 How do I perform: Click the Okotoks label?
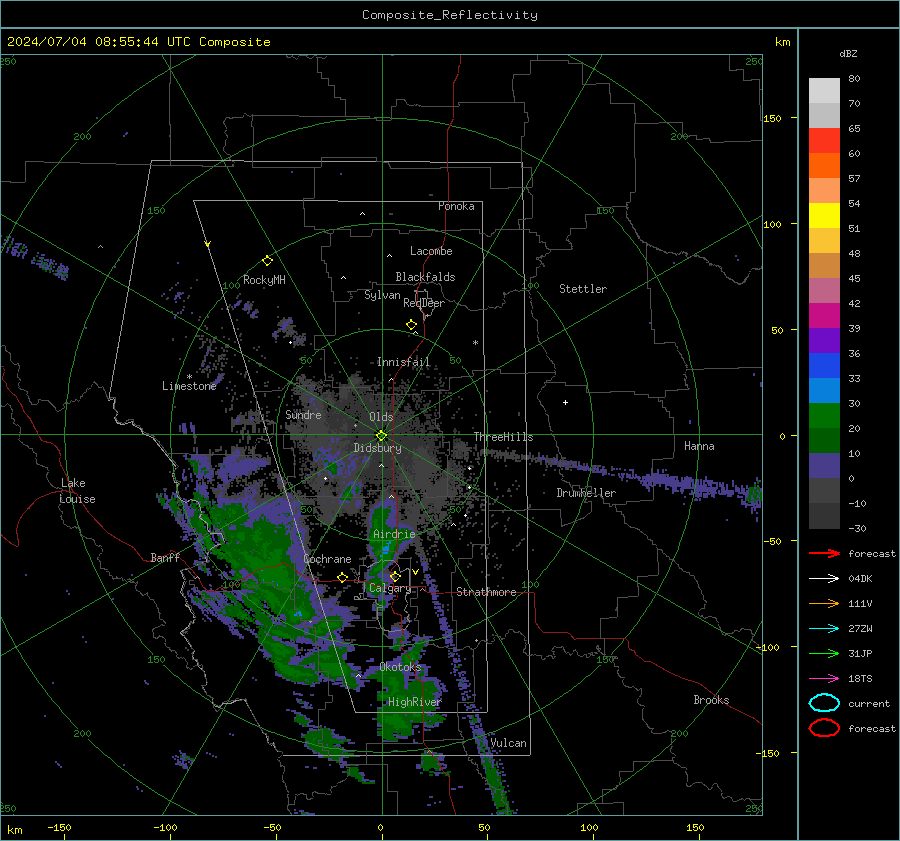(400, 667)
